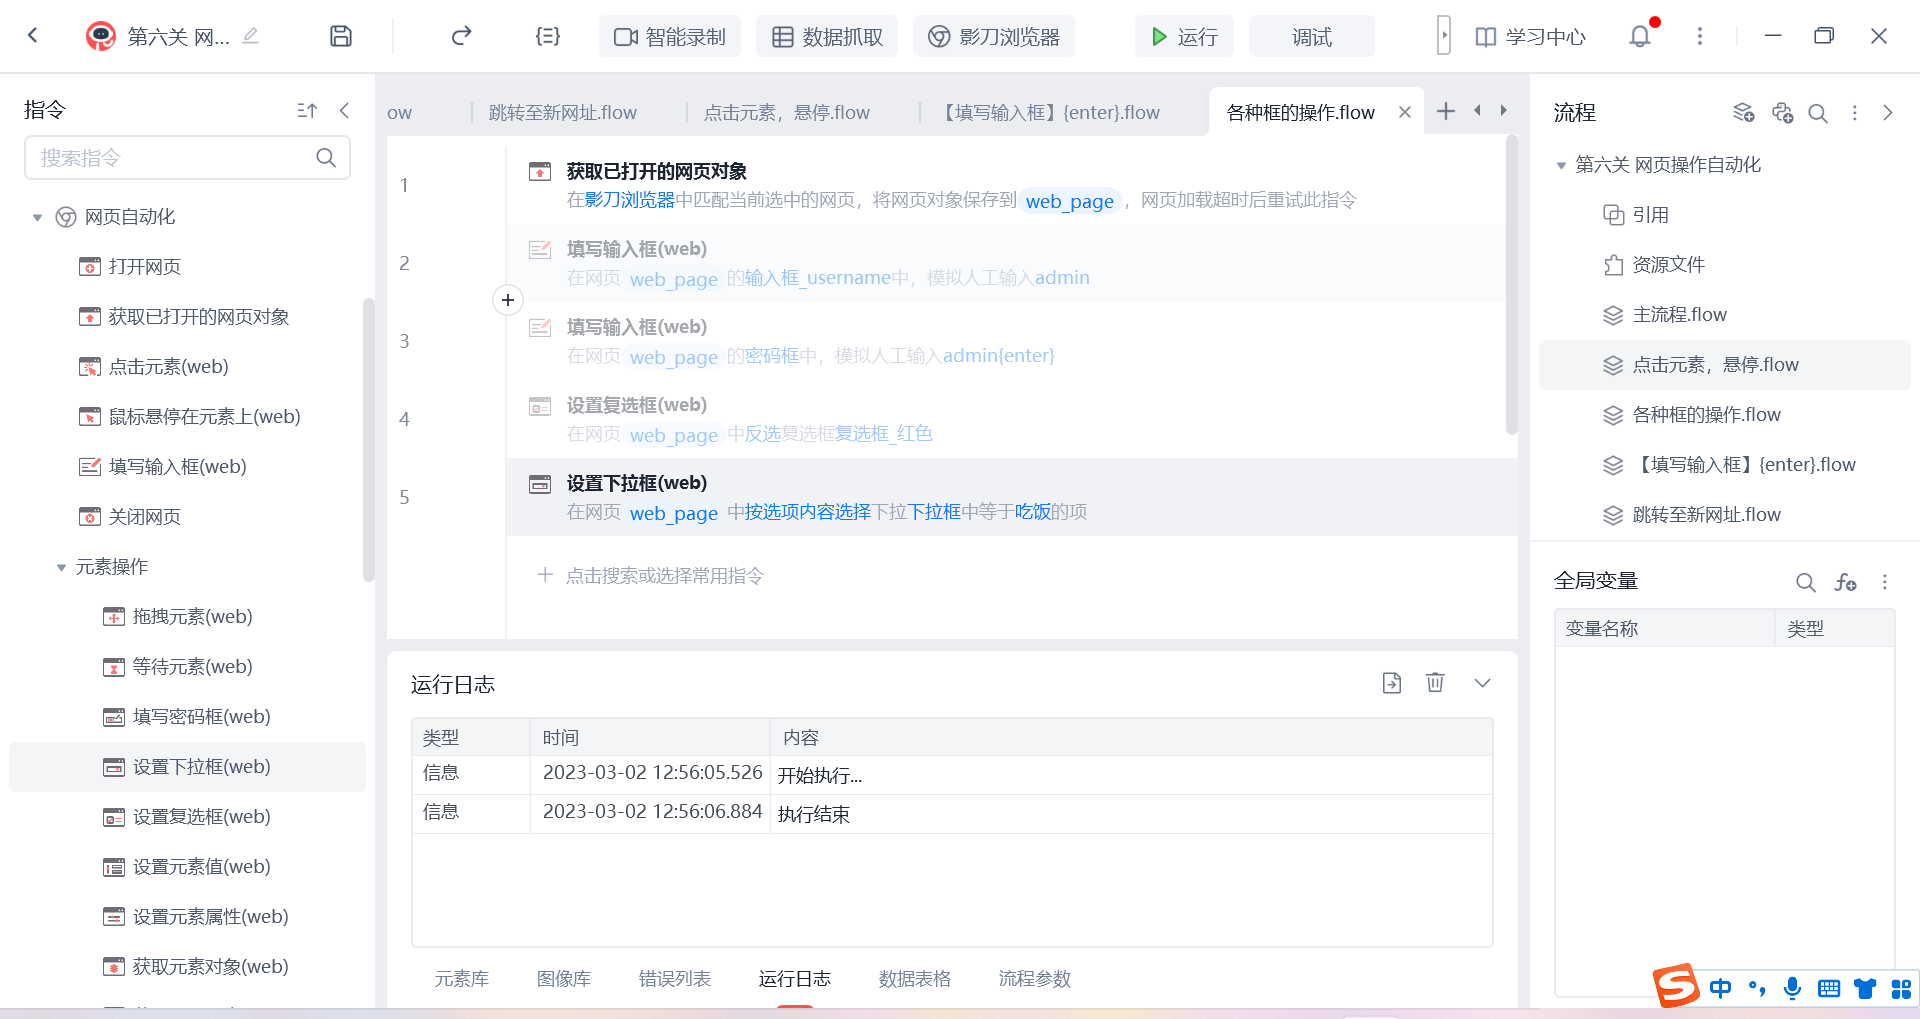Export the run log file icon

[x=1392, y=683]
